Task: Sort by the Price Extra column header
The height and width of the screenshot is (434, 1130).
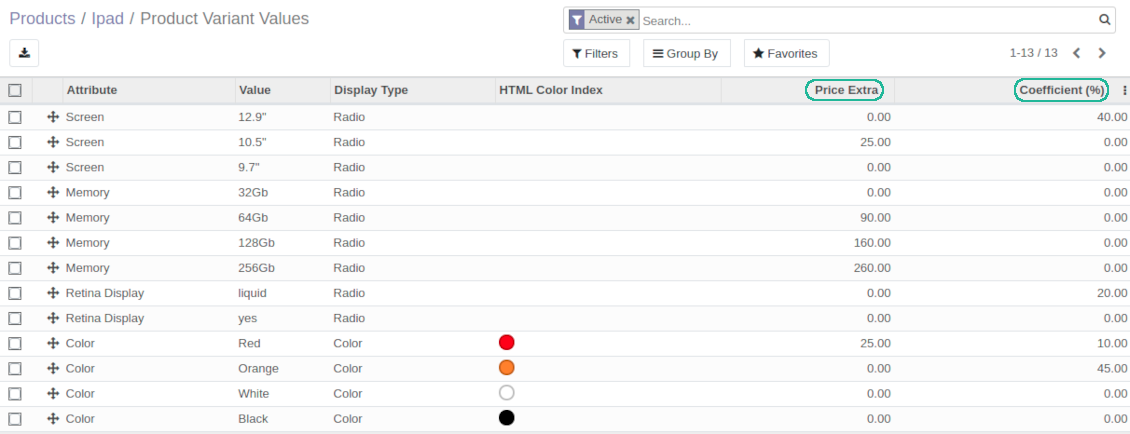Action: pos(847,90)
